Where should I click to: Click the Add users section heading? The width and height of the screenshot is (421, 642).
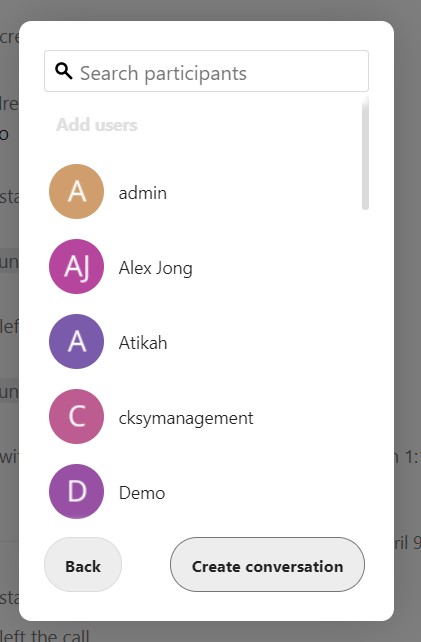[97, 125]
